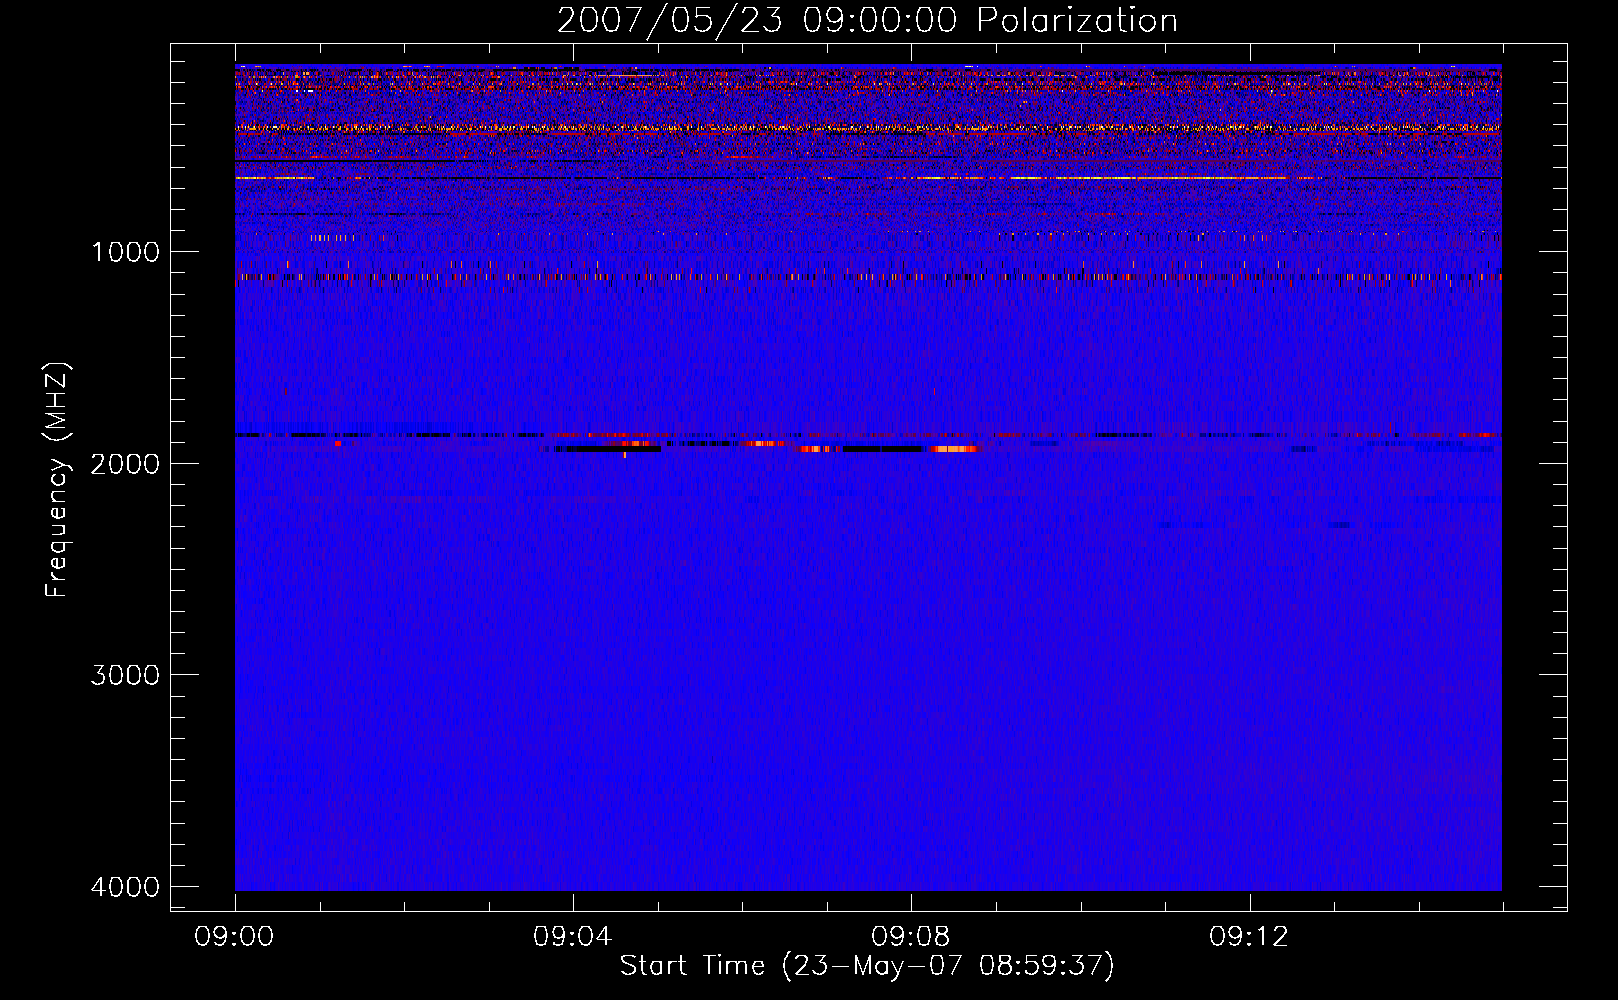The height and width of the screenshot is (1000, 1618).
Task: Click the '09:04' time tick label
Action: pos(573,937)
